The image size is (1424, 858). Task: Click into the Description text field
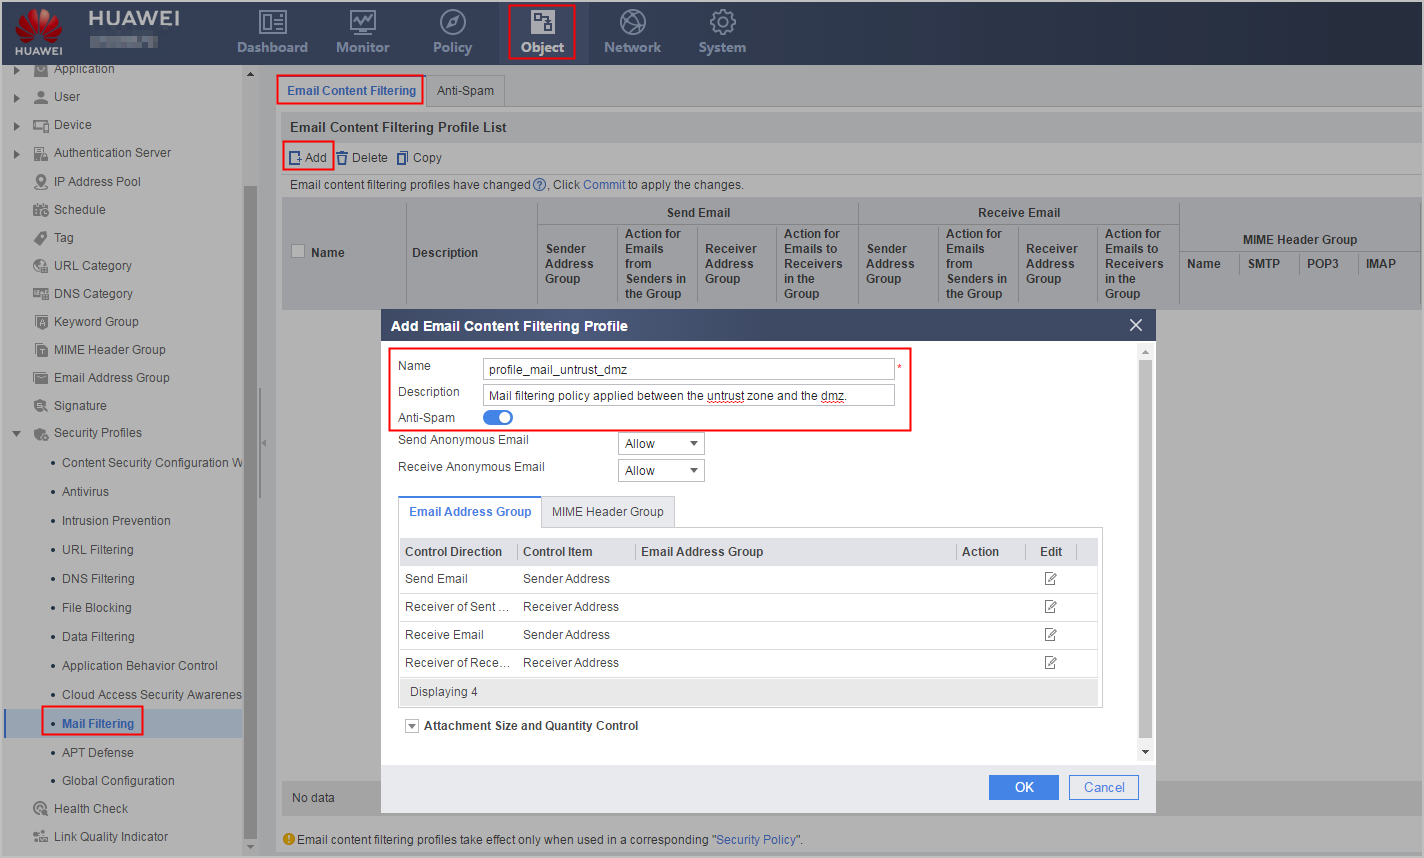click(688, 396)
